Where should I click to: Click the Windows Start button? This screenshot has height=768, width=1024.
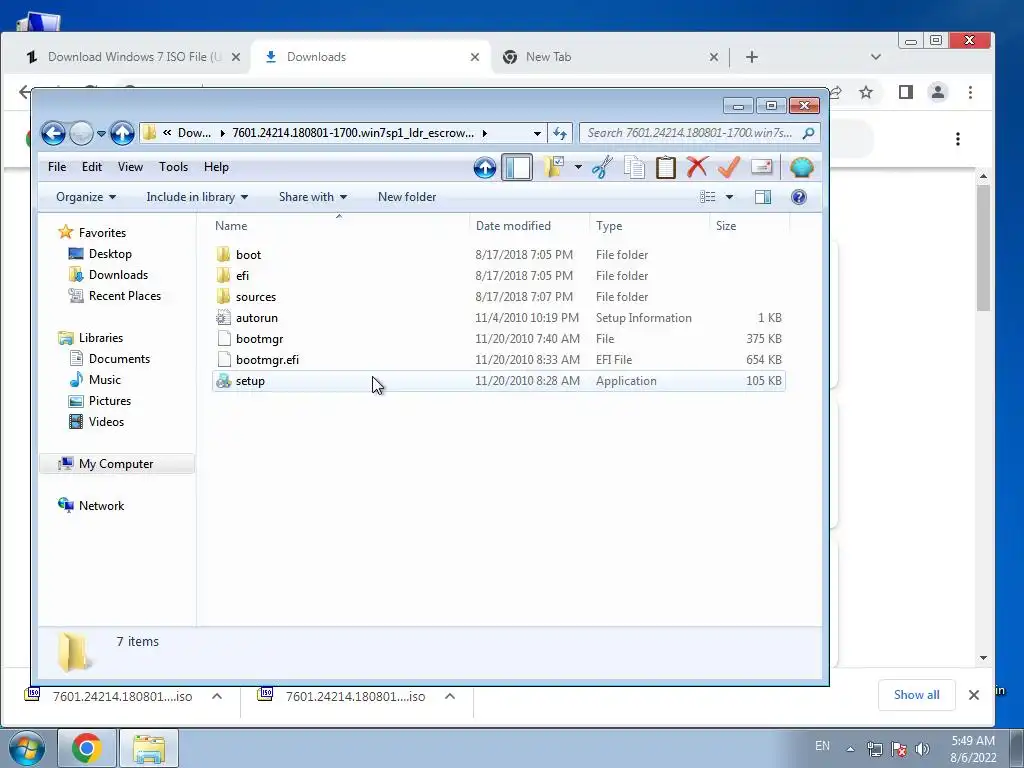pyautogui.click(x=27, y=748)
